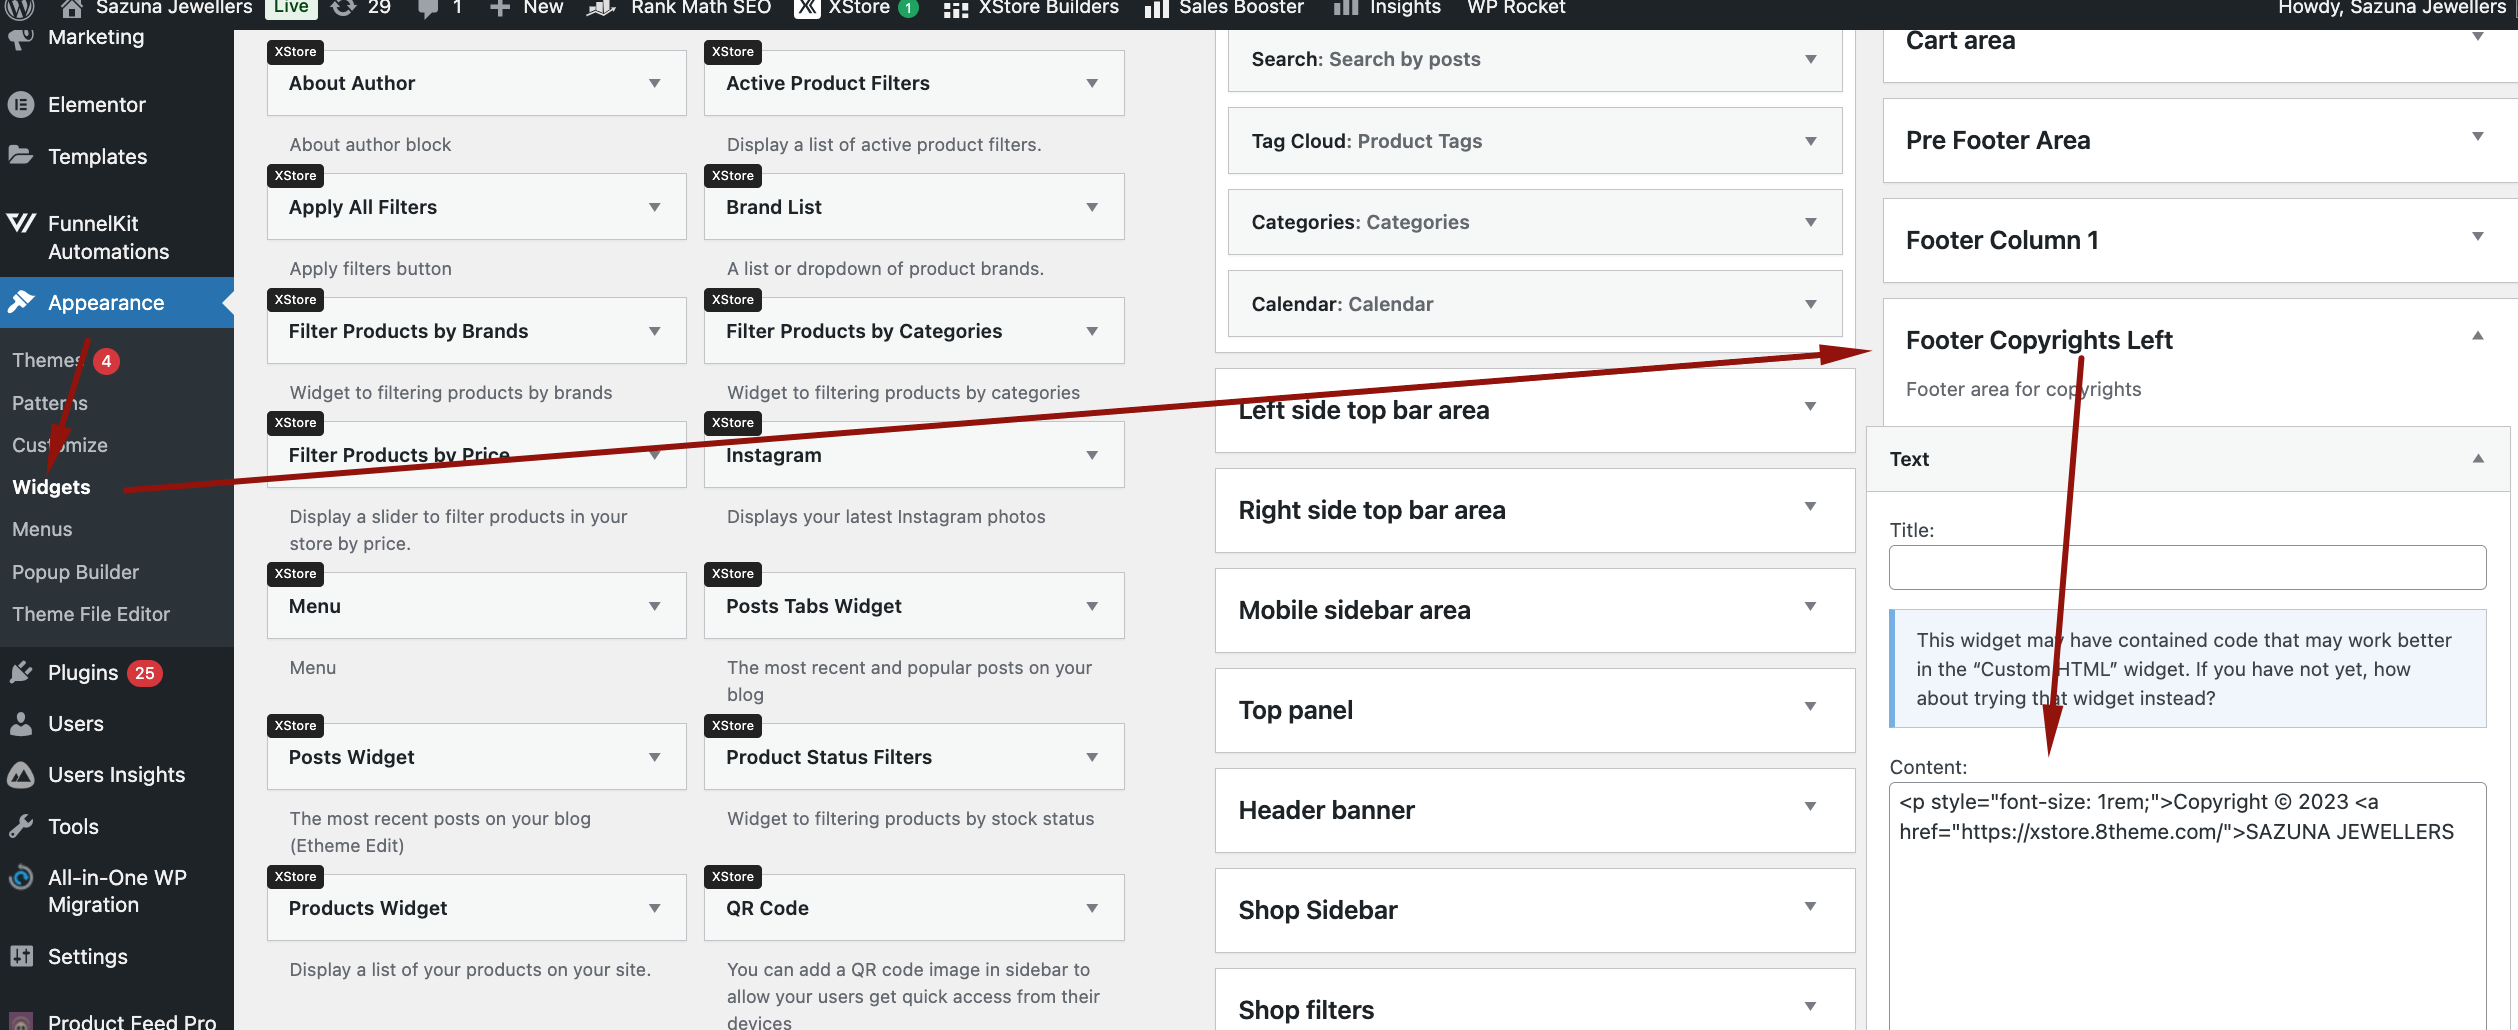The image size is (2518, 1030).
Task: Expand the Posts Widget arrow
Action: pyautogui.click(x=654, y=757)
